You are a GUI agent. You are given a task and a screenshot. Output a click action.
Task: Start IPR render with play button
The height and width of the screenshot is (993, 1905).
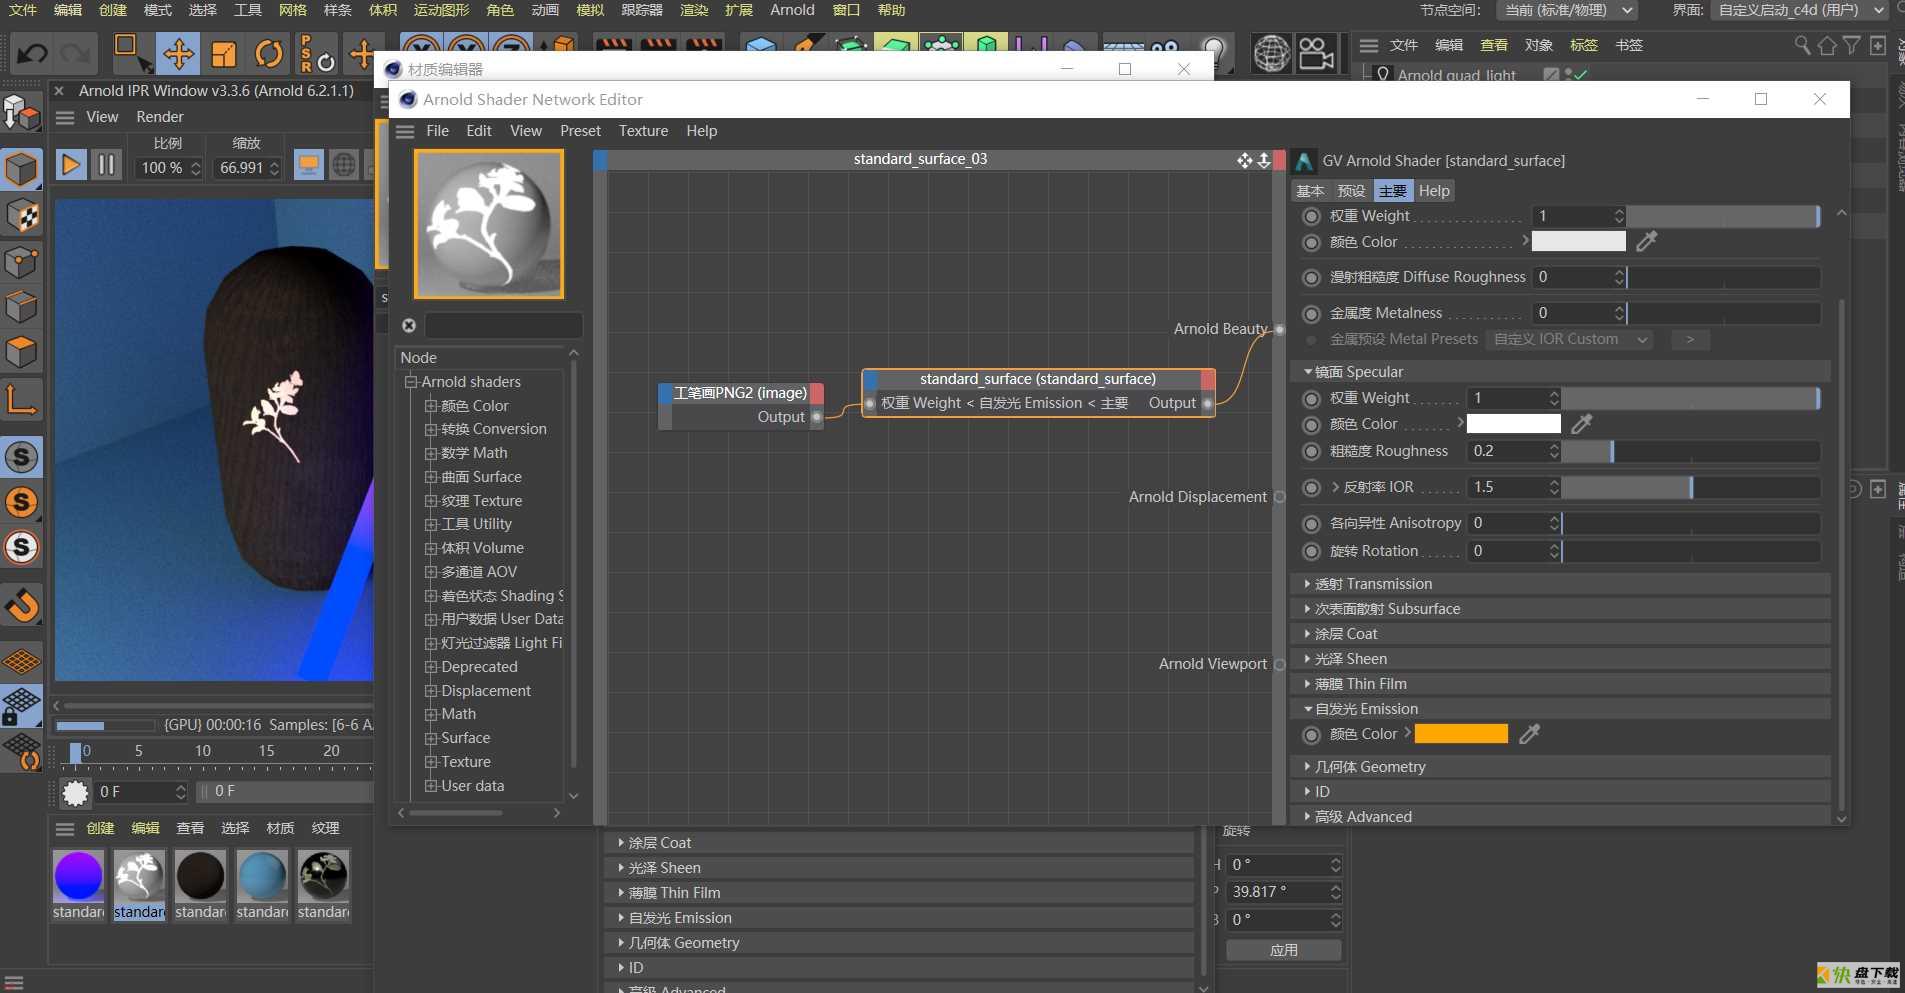point(70,164)
